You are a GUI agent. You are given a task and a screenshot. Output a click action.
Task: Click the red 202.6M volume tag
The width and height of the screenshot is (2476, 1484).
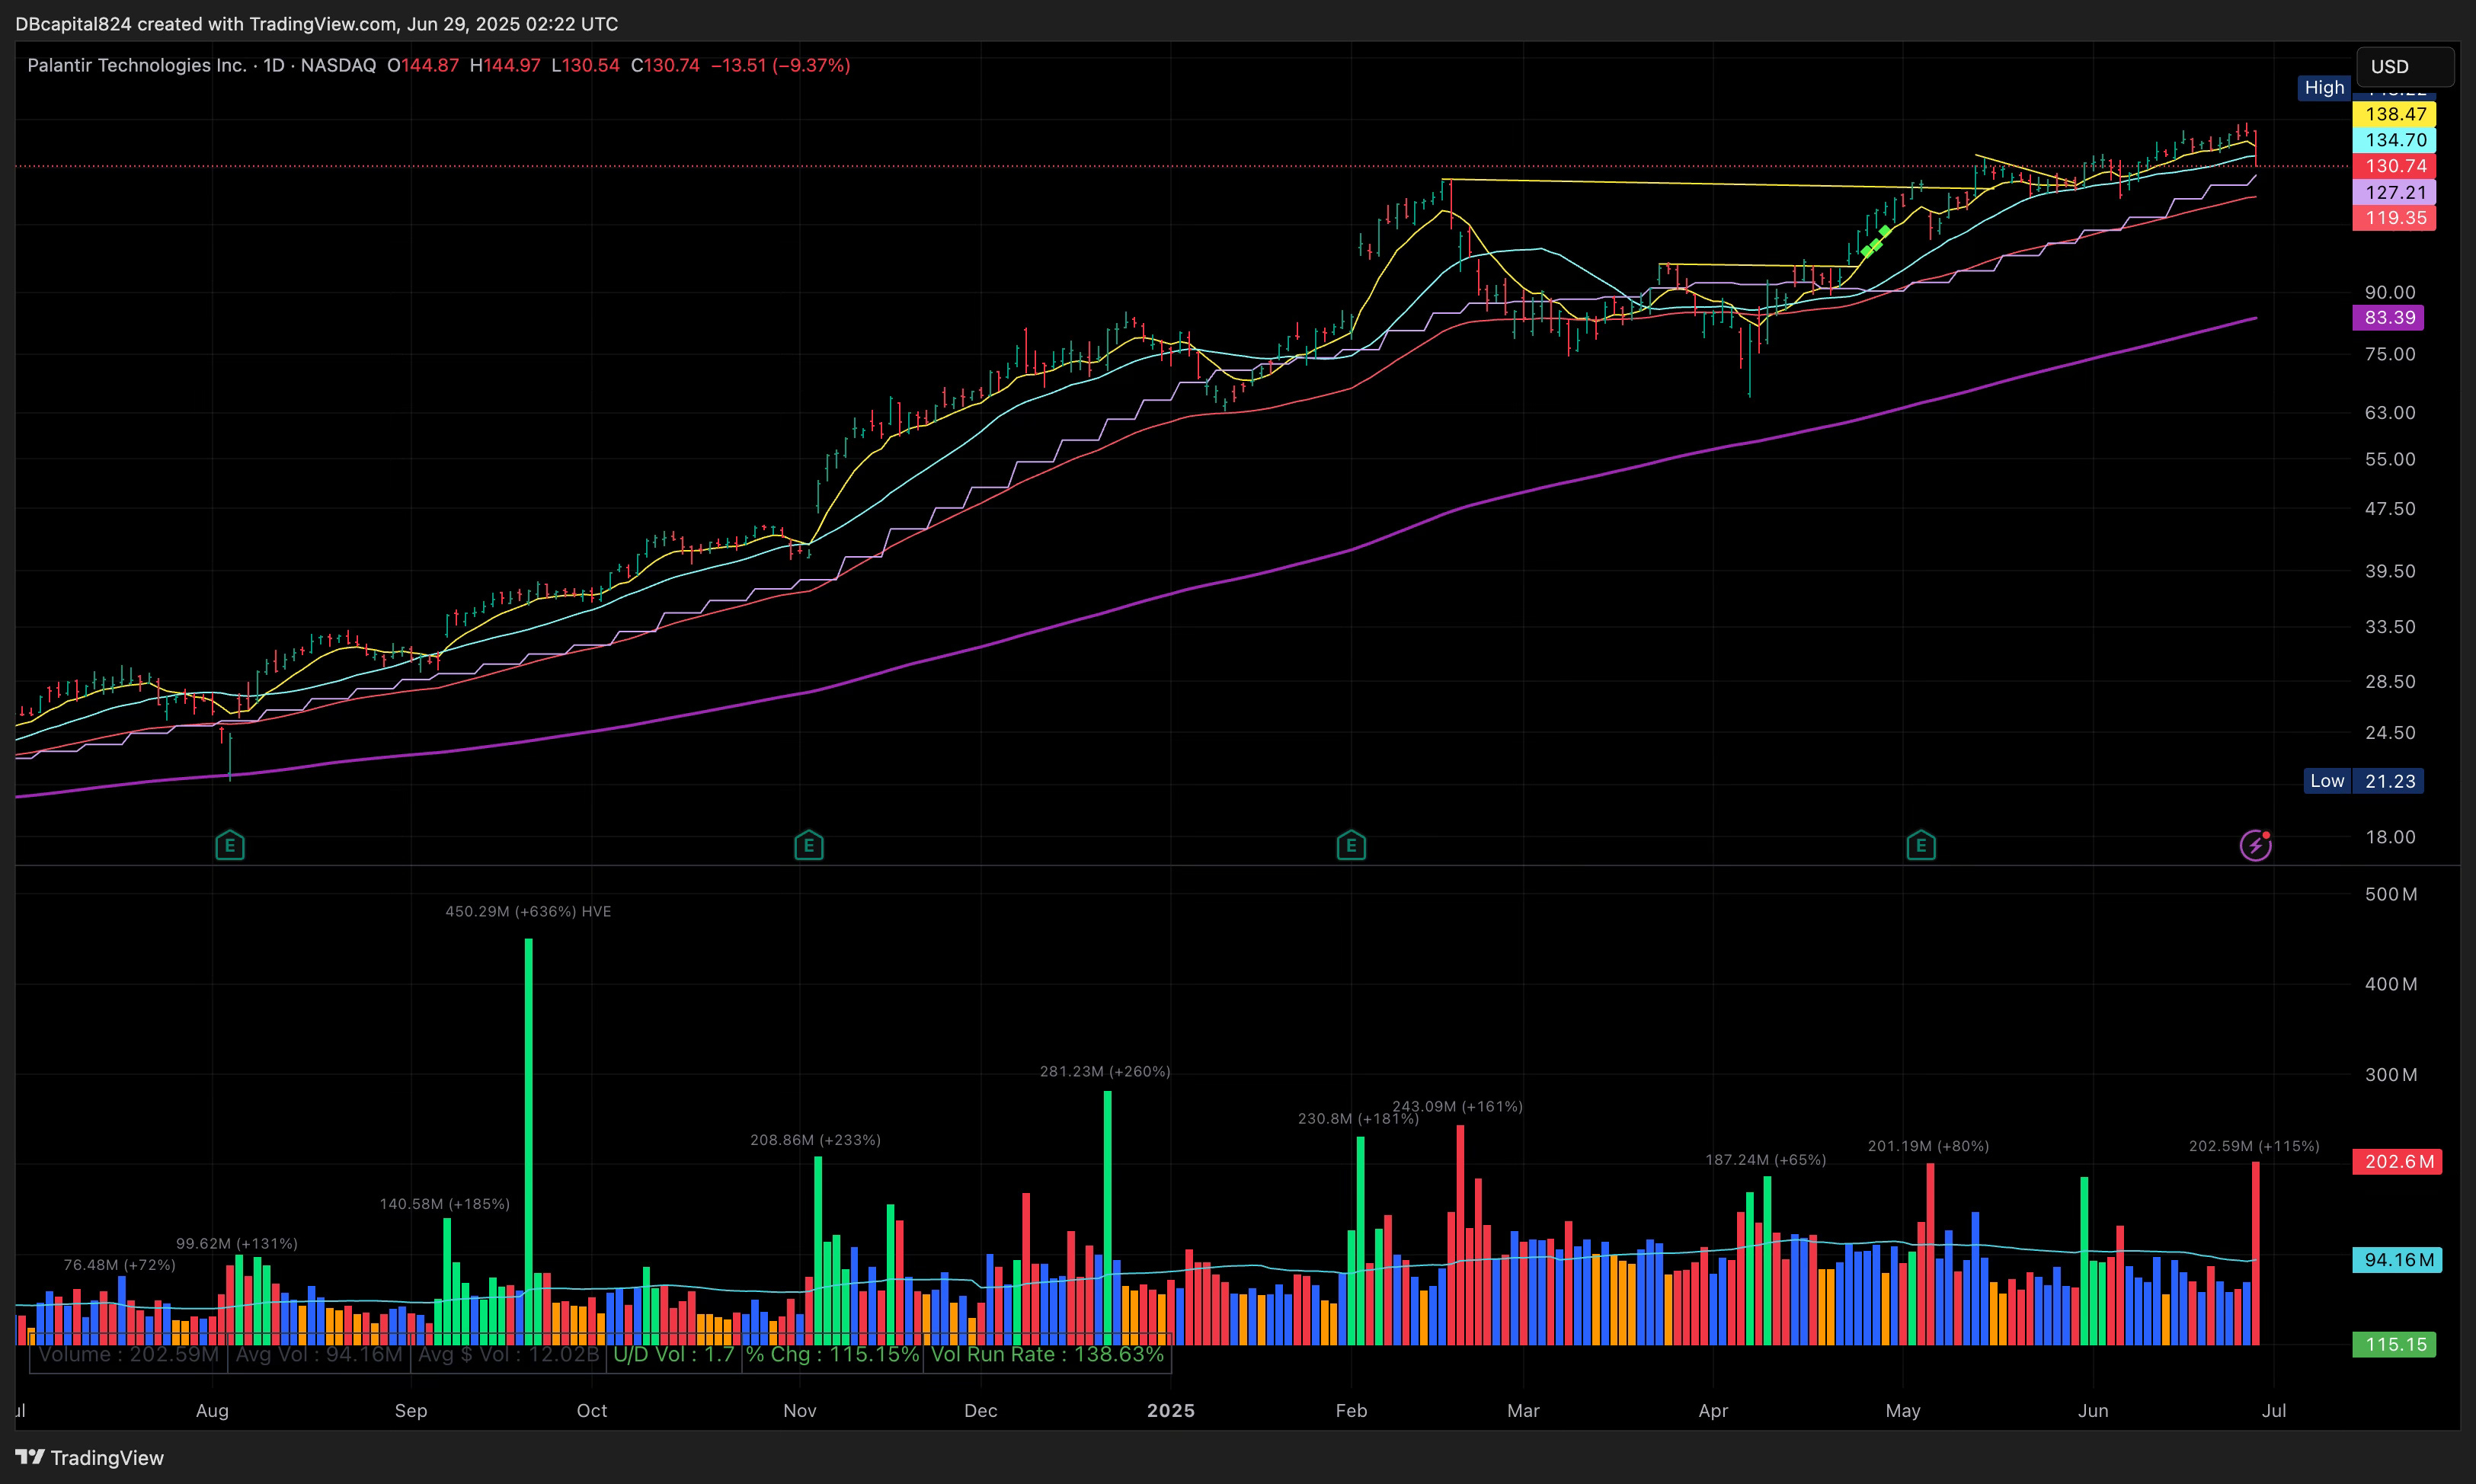coord(2397,1161)
